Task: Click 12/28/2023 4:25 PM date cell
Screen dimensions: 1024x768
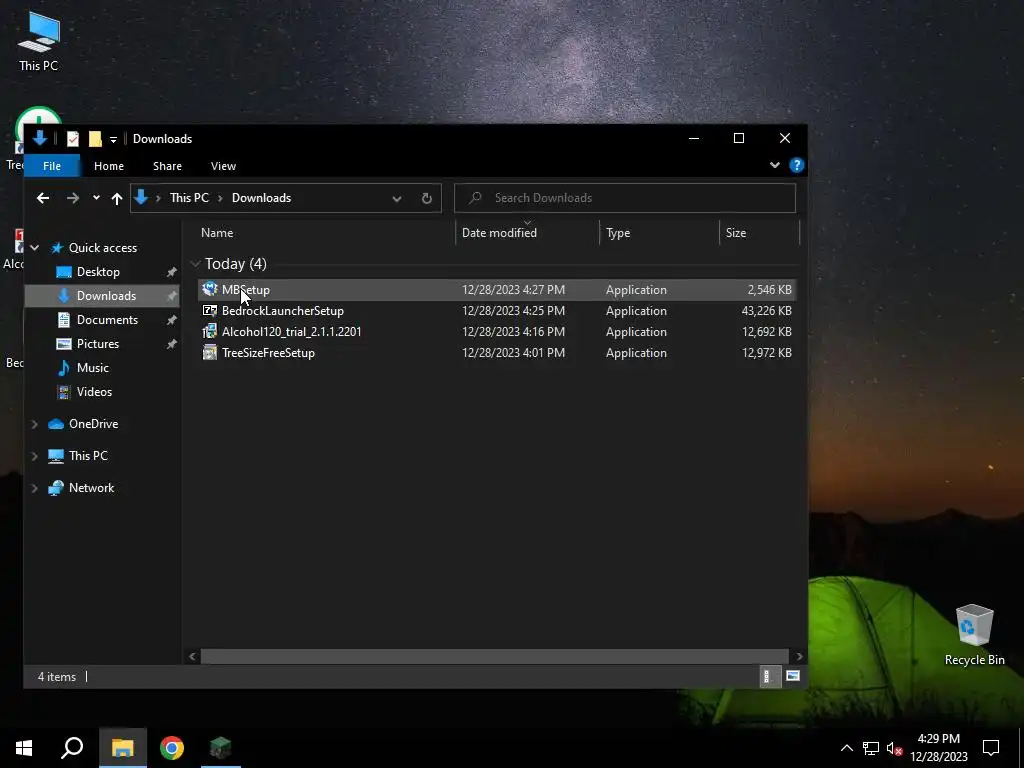Action: pyautogui.click(x=513, y=311)
